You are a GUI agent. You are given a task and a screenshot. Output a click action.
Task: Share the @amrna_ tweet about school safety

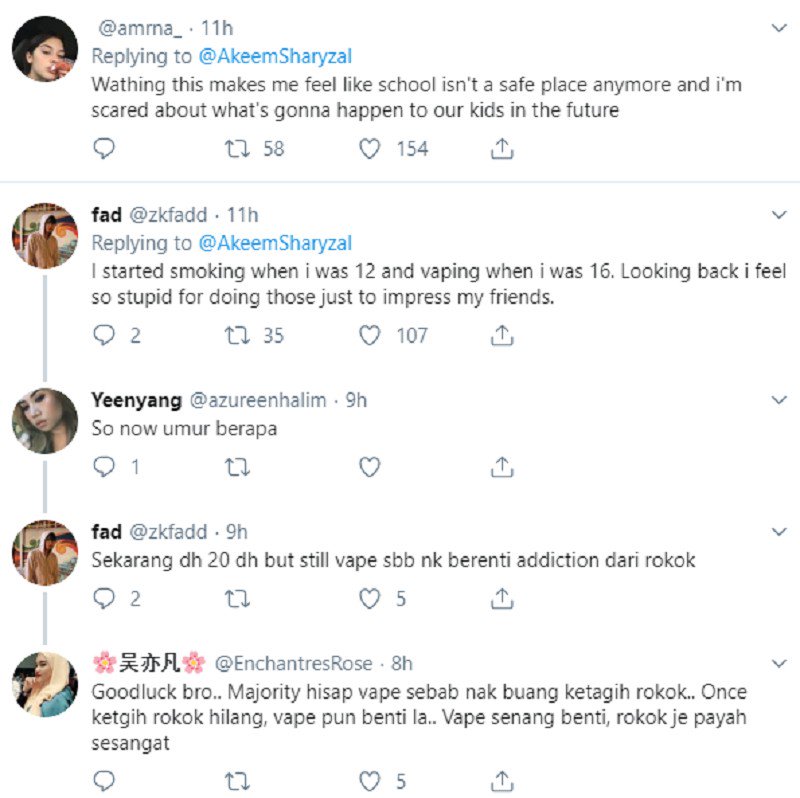503,149
